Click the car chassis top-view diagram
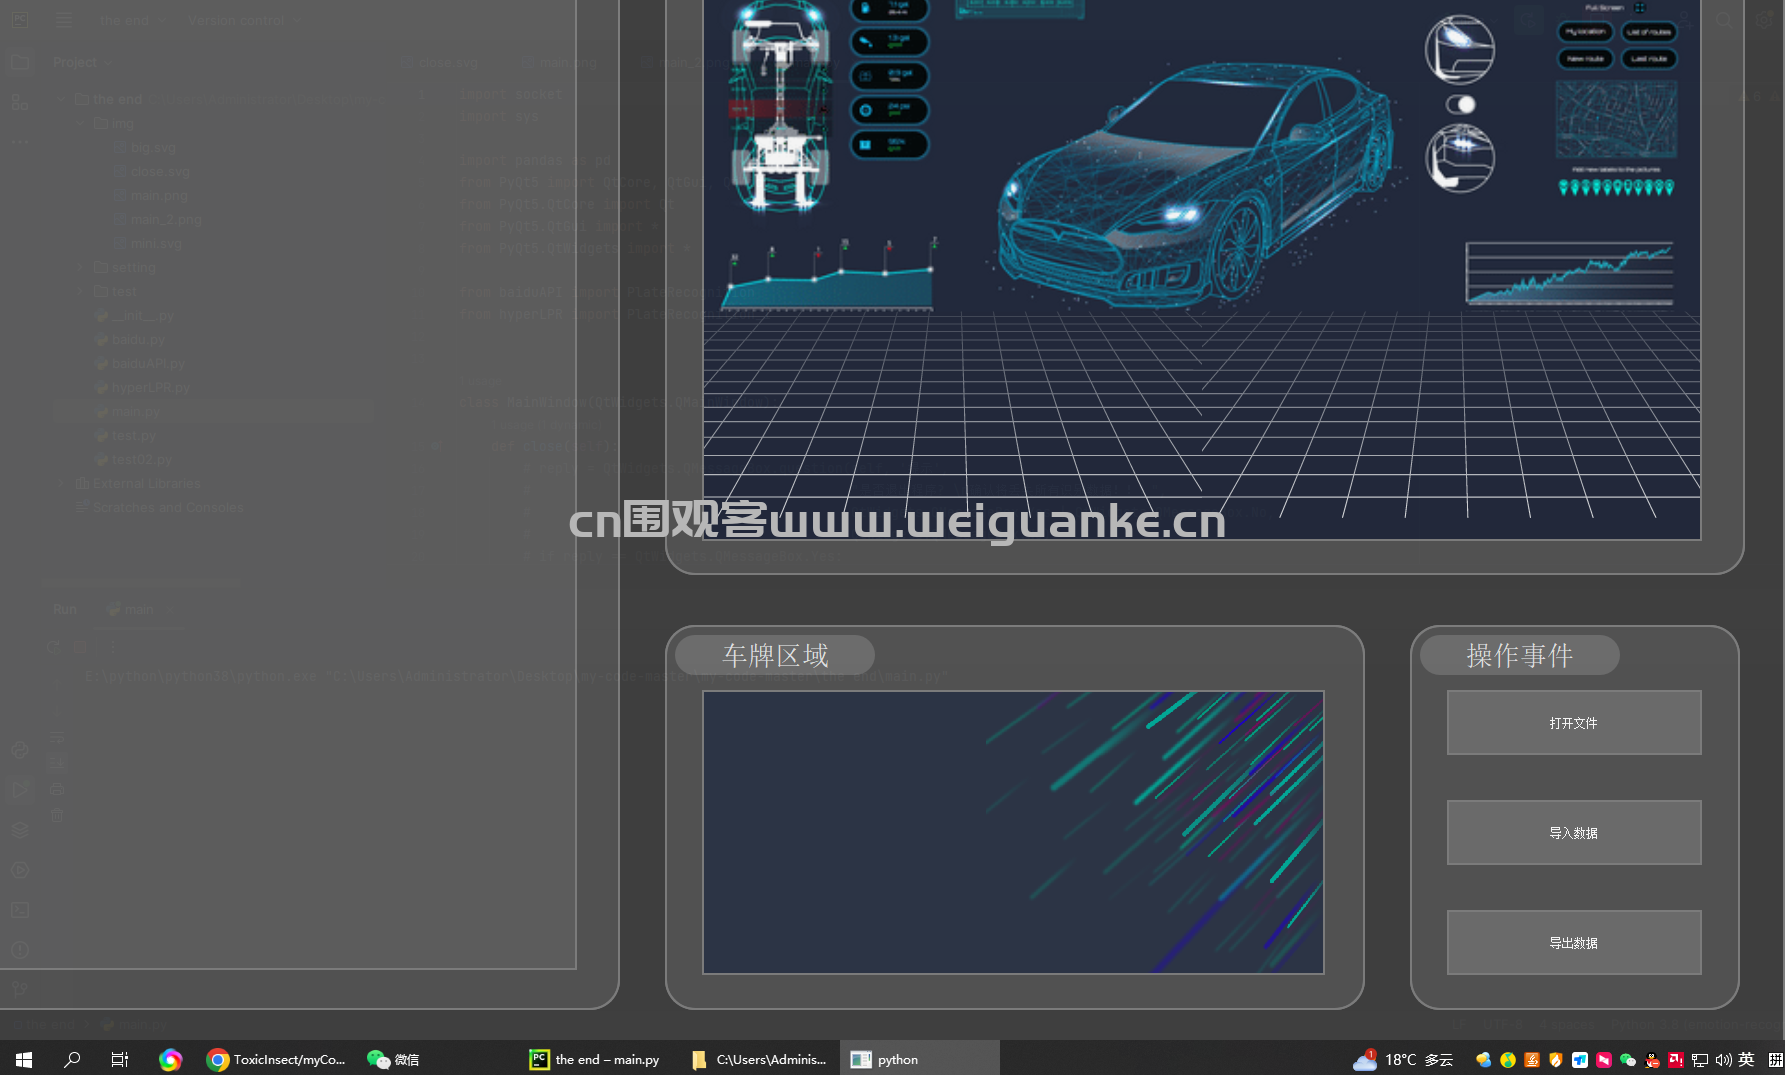This screenshot has width=1785, height=1075. coord(779,108)
